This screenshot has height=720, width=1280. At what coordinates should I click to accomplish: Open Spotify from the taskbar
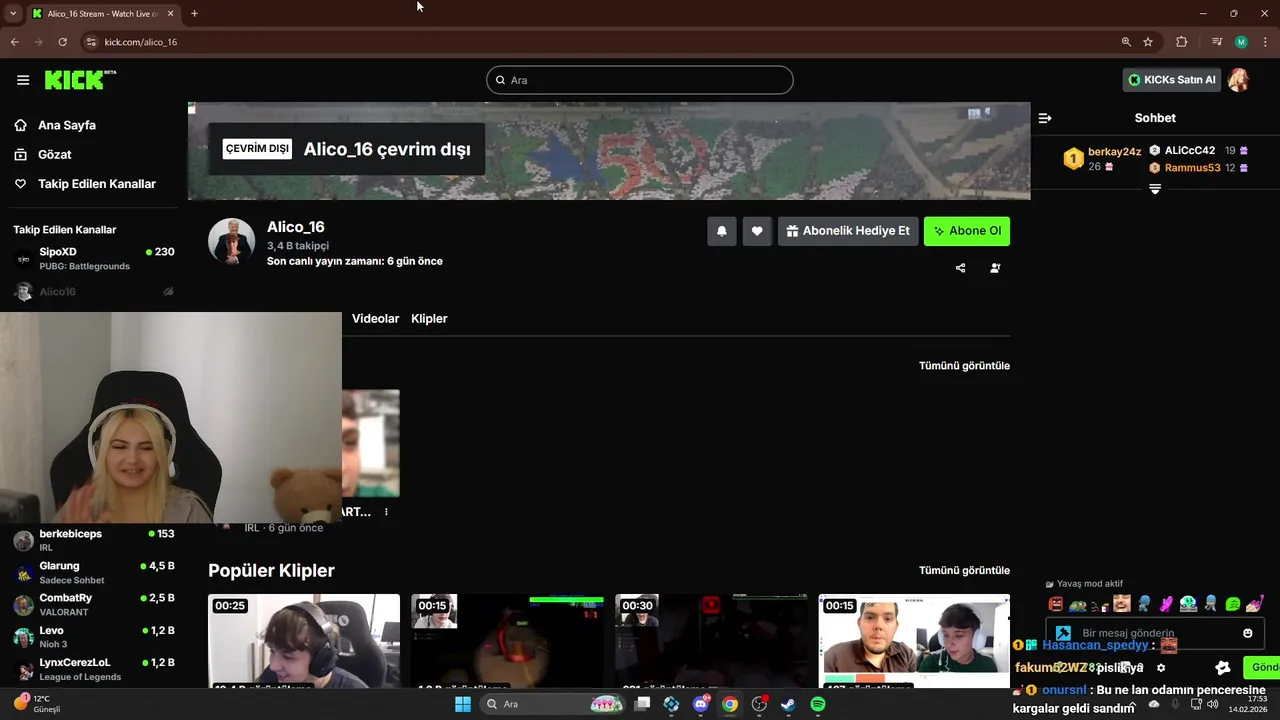click(x=818, y=704)
